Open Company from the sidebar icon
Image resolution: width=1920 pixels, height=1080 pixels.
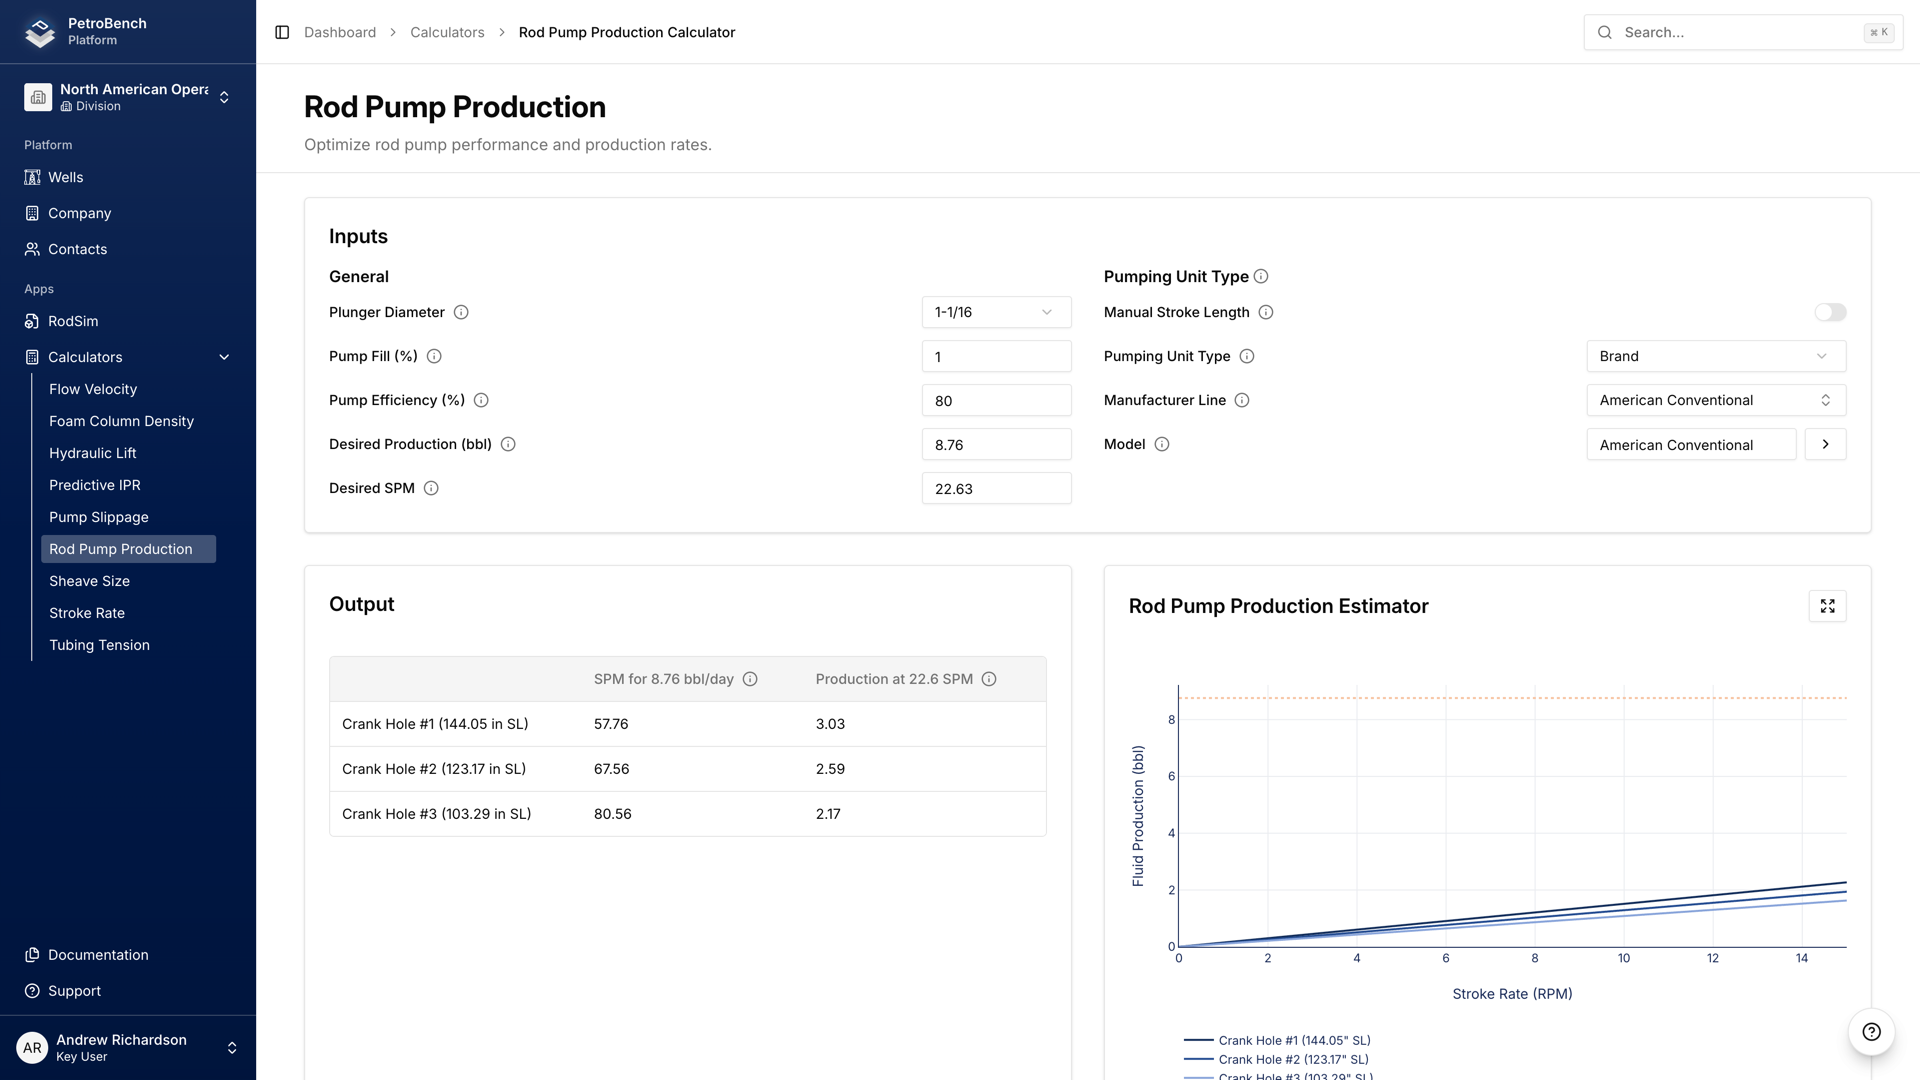31,213
